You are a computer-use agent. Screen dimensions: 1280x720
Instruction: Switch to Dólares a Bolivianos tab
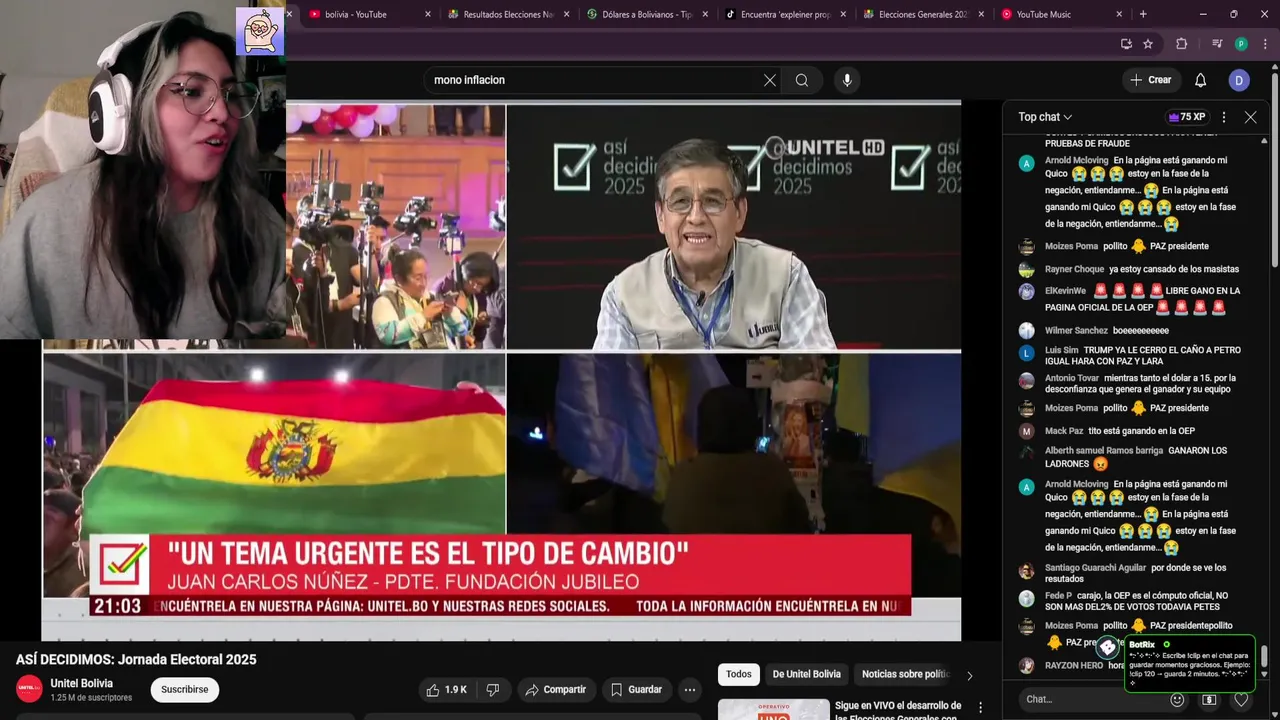[645, 14]
